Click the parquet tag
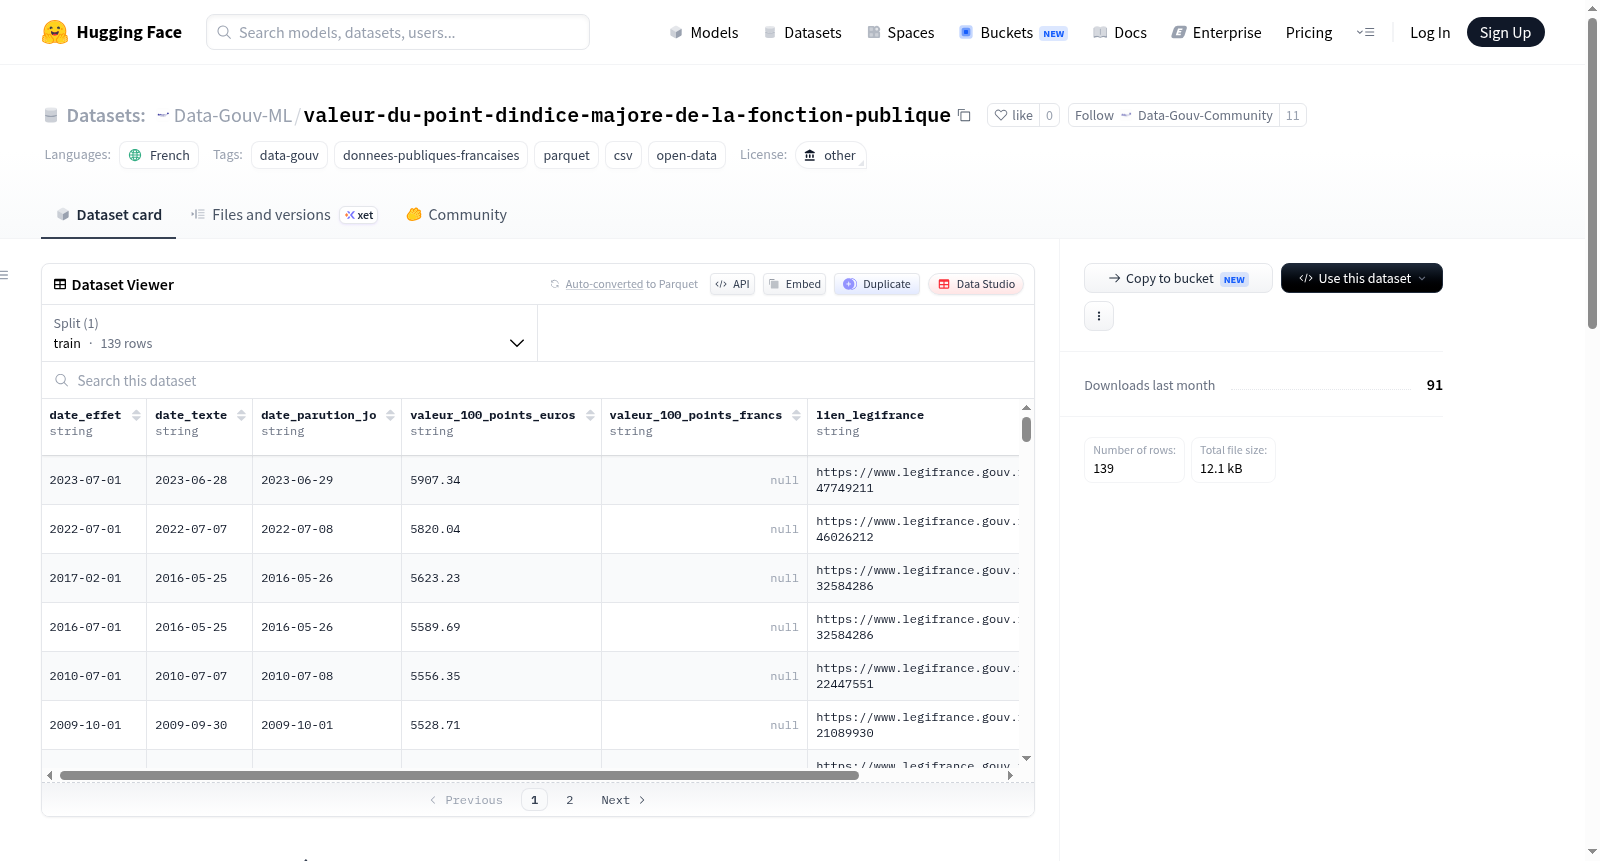This screenshot has width=1600, height=861. (566, 155)
